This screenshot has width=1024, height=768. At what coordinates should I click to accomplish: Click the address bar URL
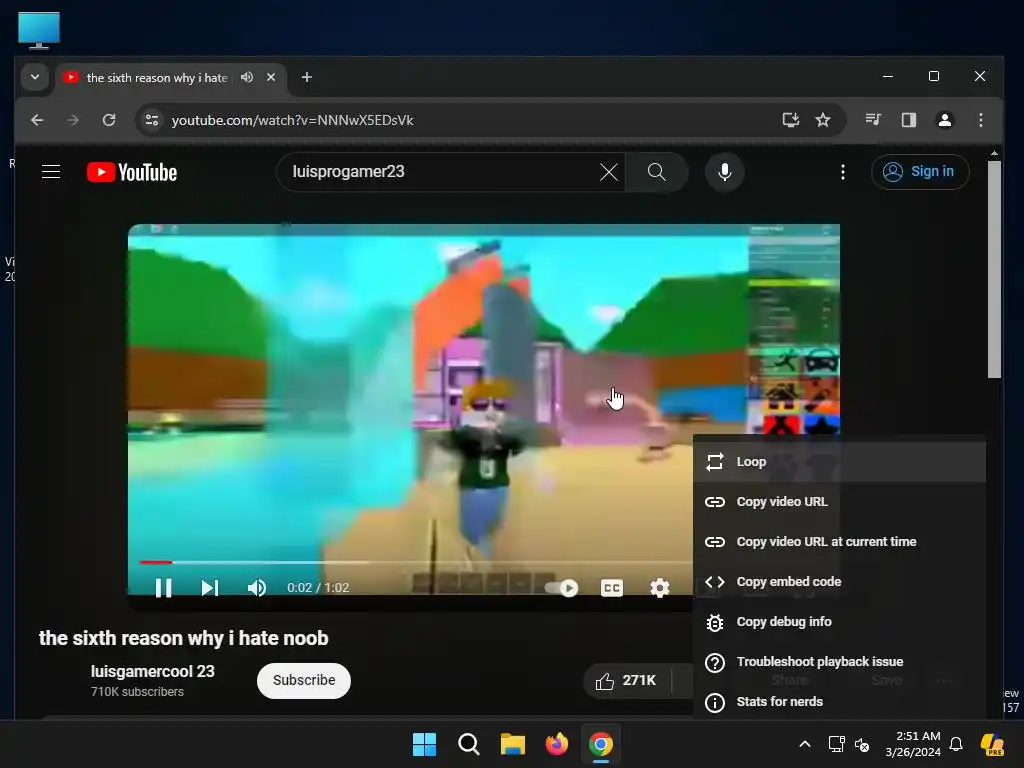[292, 120]
